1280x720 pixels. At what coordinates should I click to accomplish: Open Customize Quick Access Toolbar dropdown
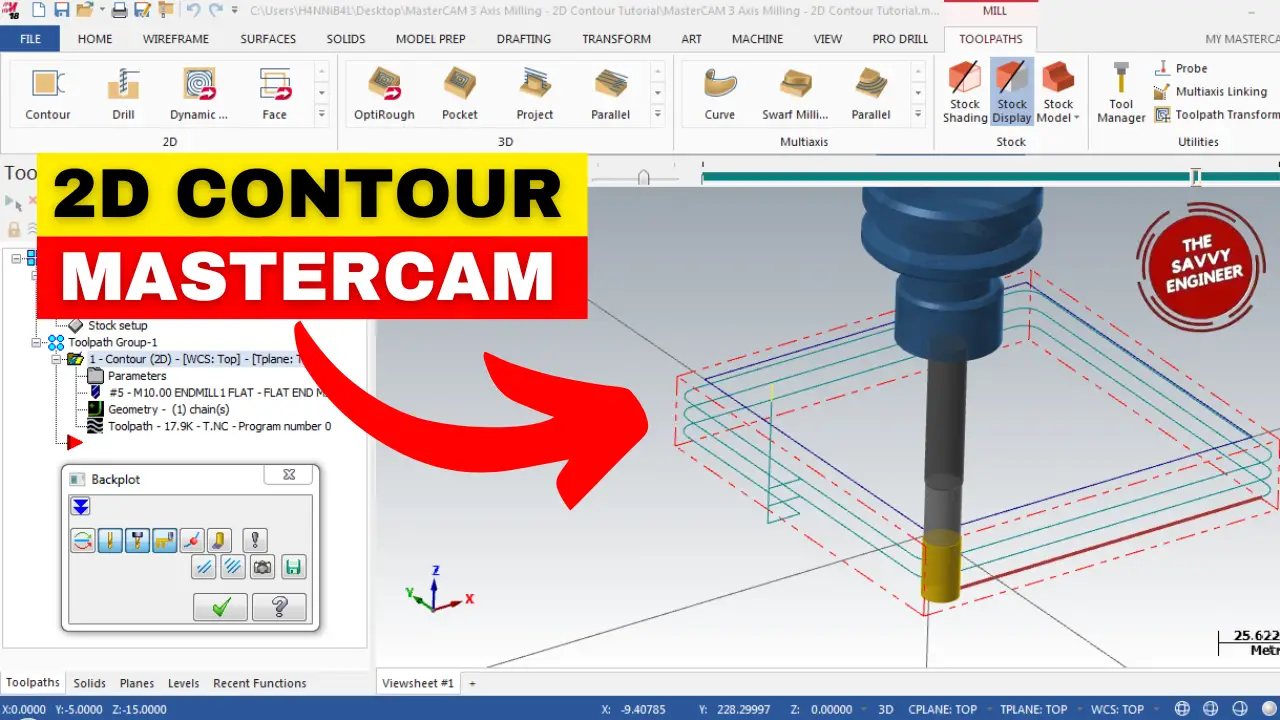(235, 10)
